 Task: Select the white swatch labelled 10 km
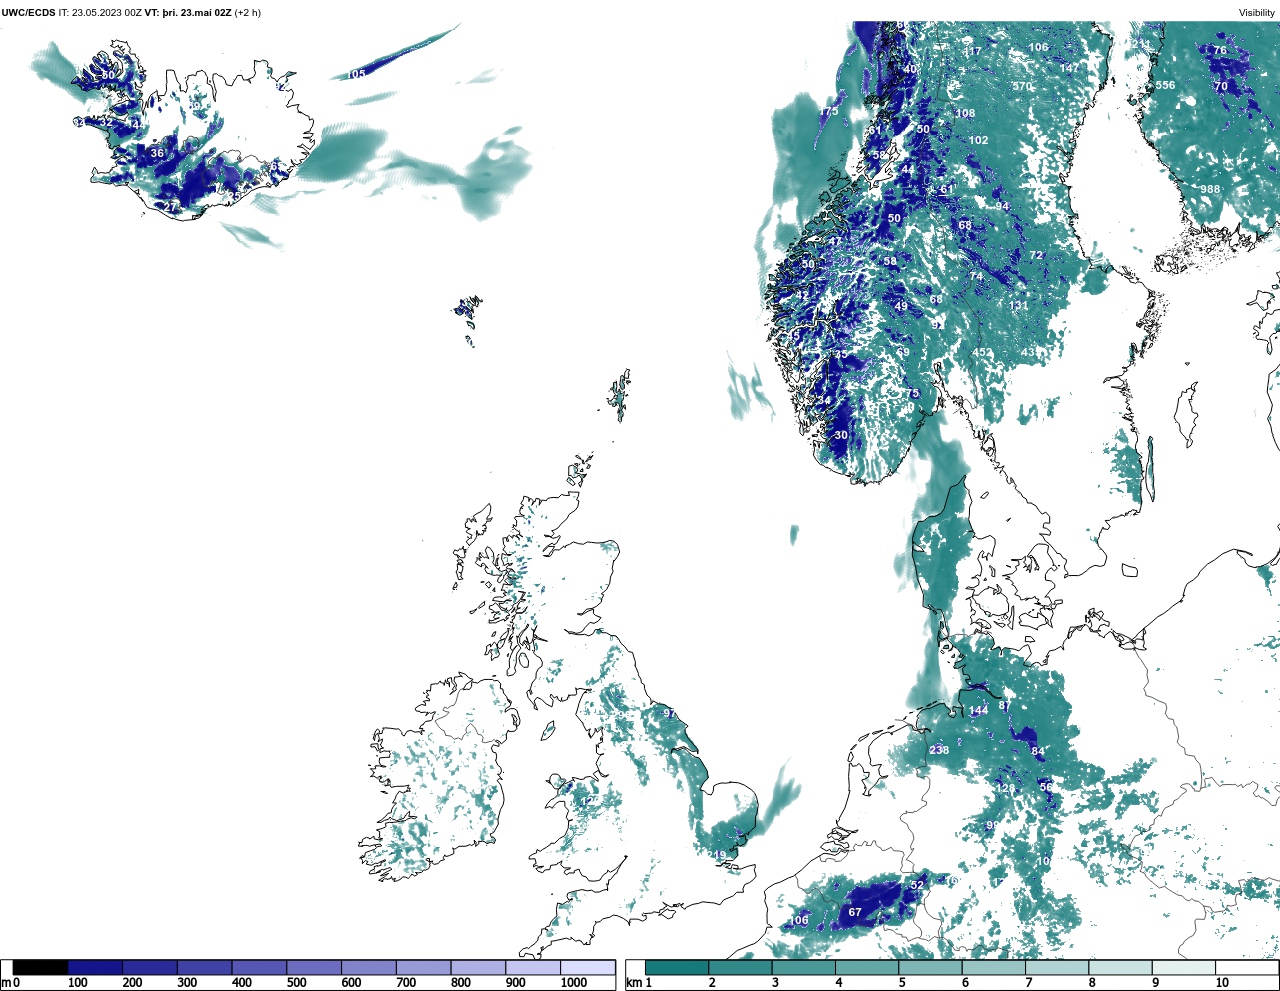click(x=1247, y=967)
